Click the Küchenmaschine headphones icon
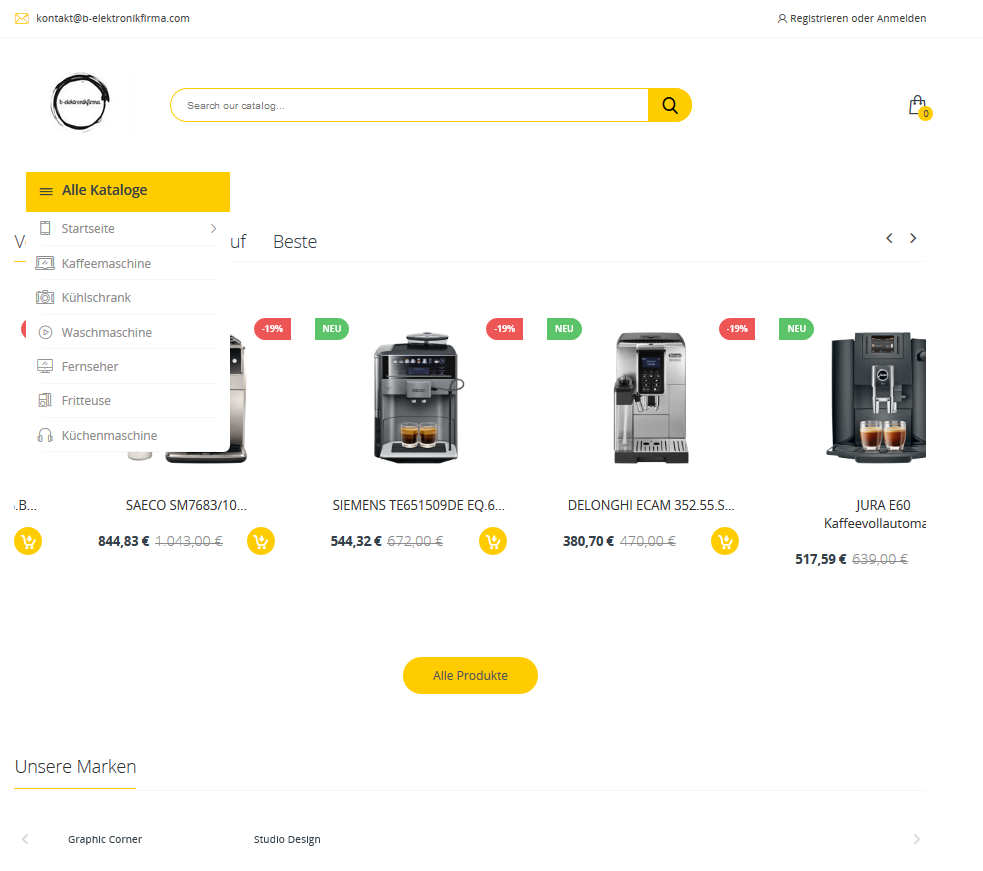The image size is (983, 871). click(45, 435)
